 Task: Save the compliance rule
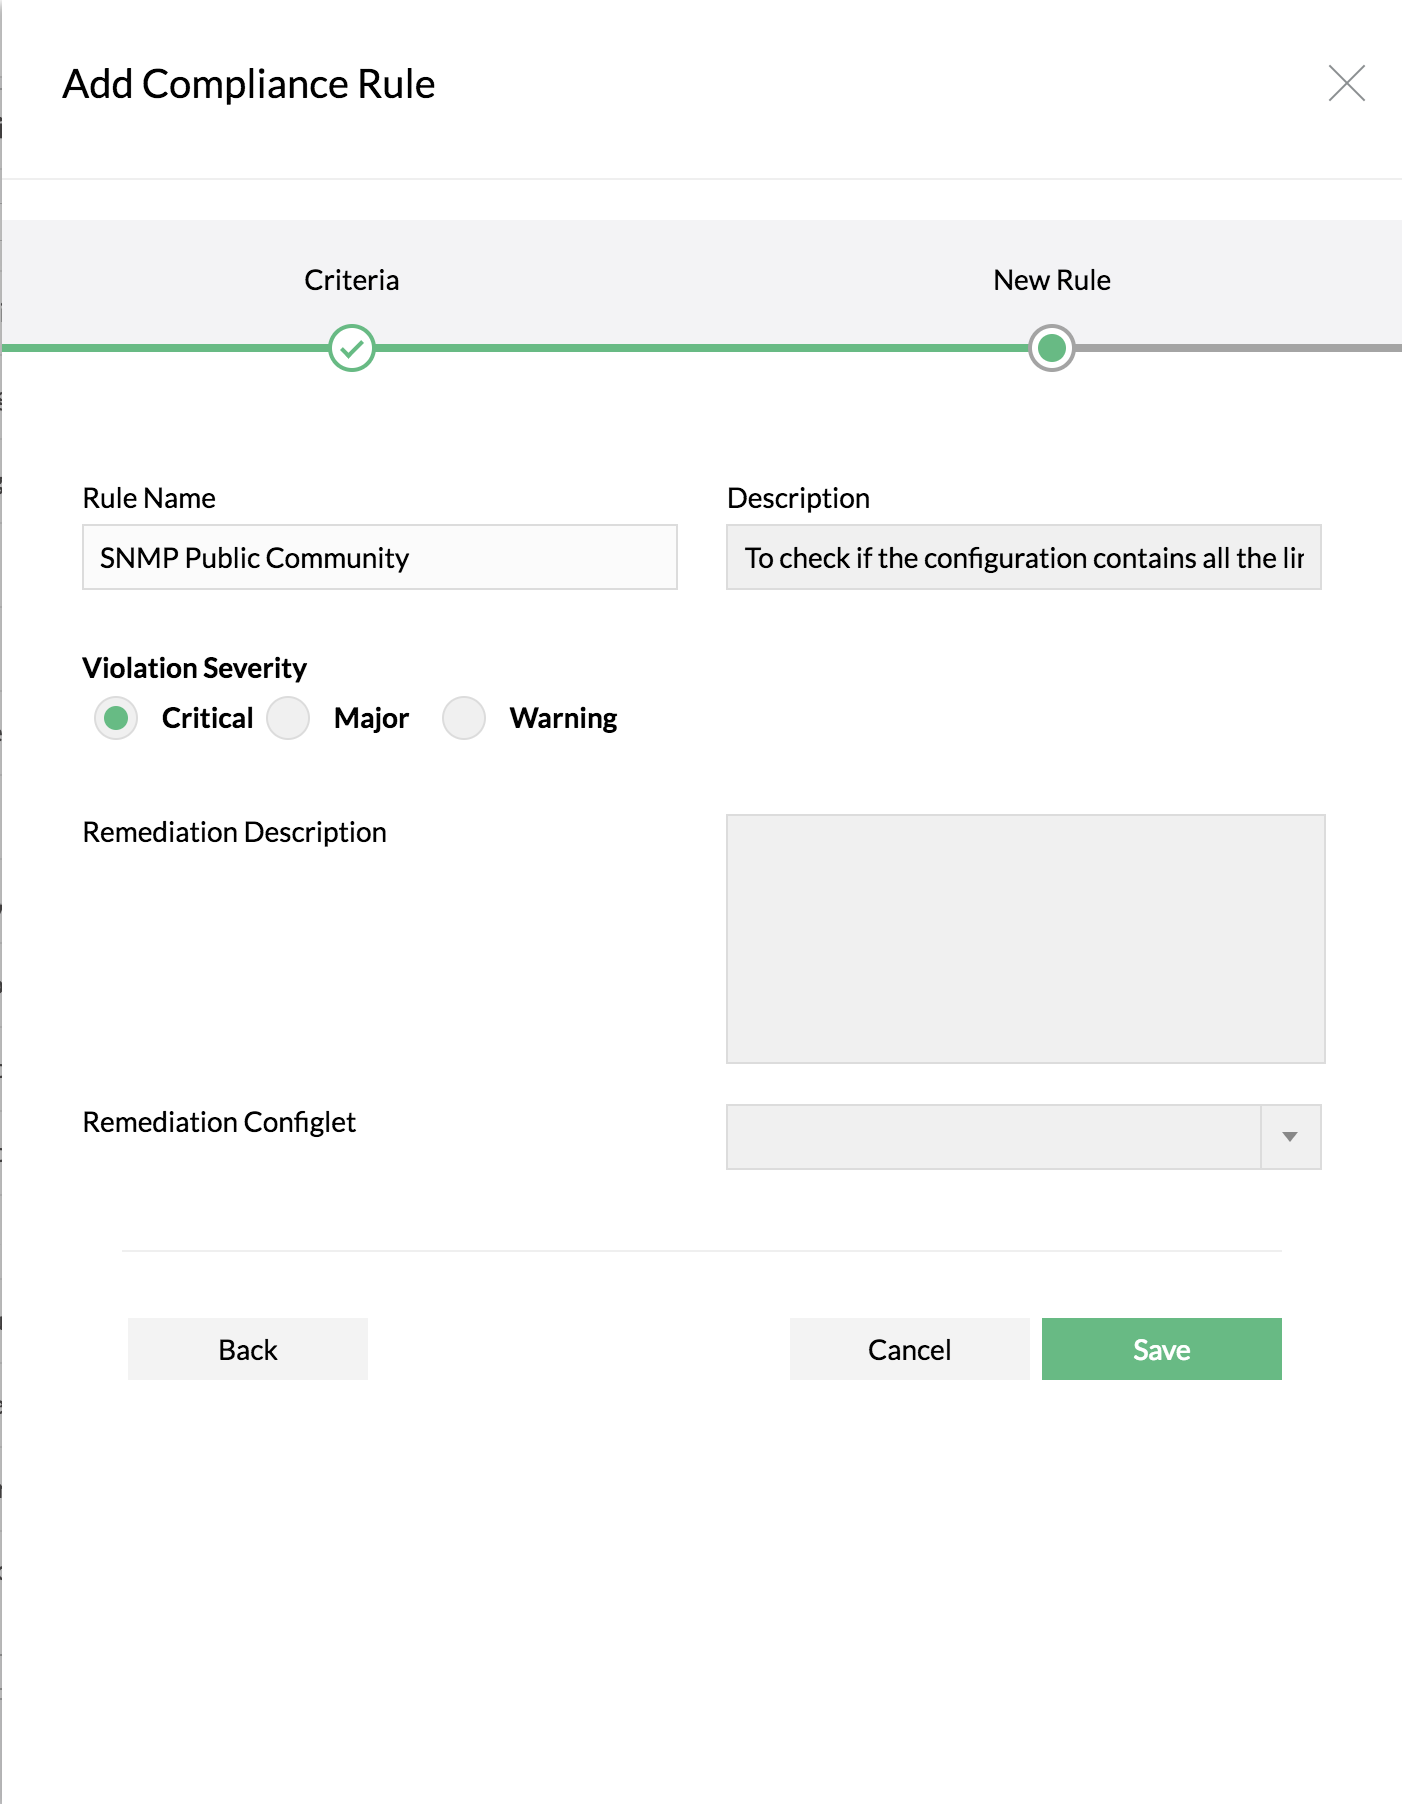click(x=1161, y=1349)
